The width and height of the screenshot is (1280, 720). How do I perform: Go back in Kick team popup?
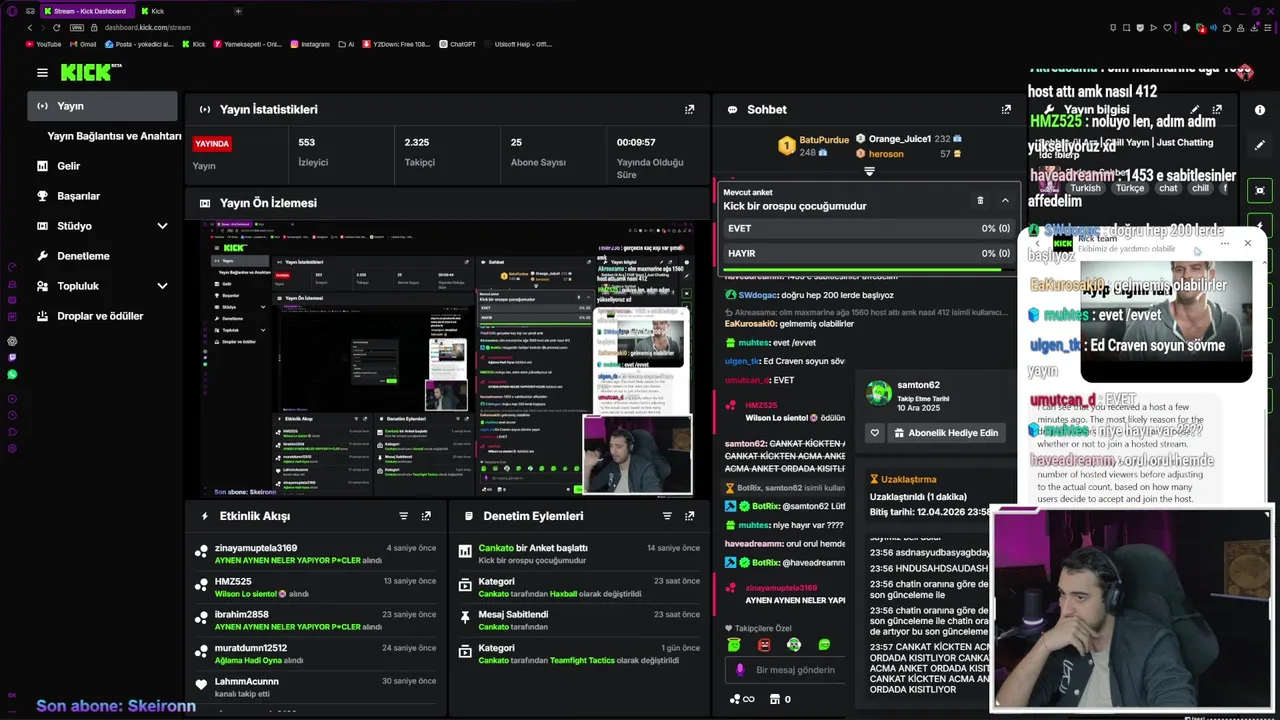(1037, 243)
